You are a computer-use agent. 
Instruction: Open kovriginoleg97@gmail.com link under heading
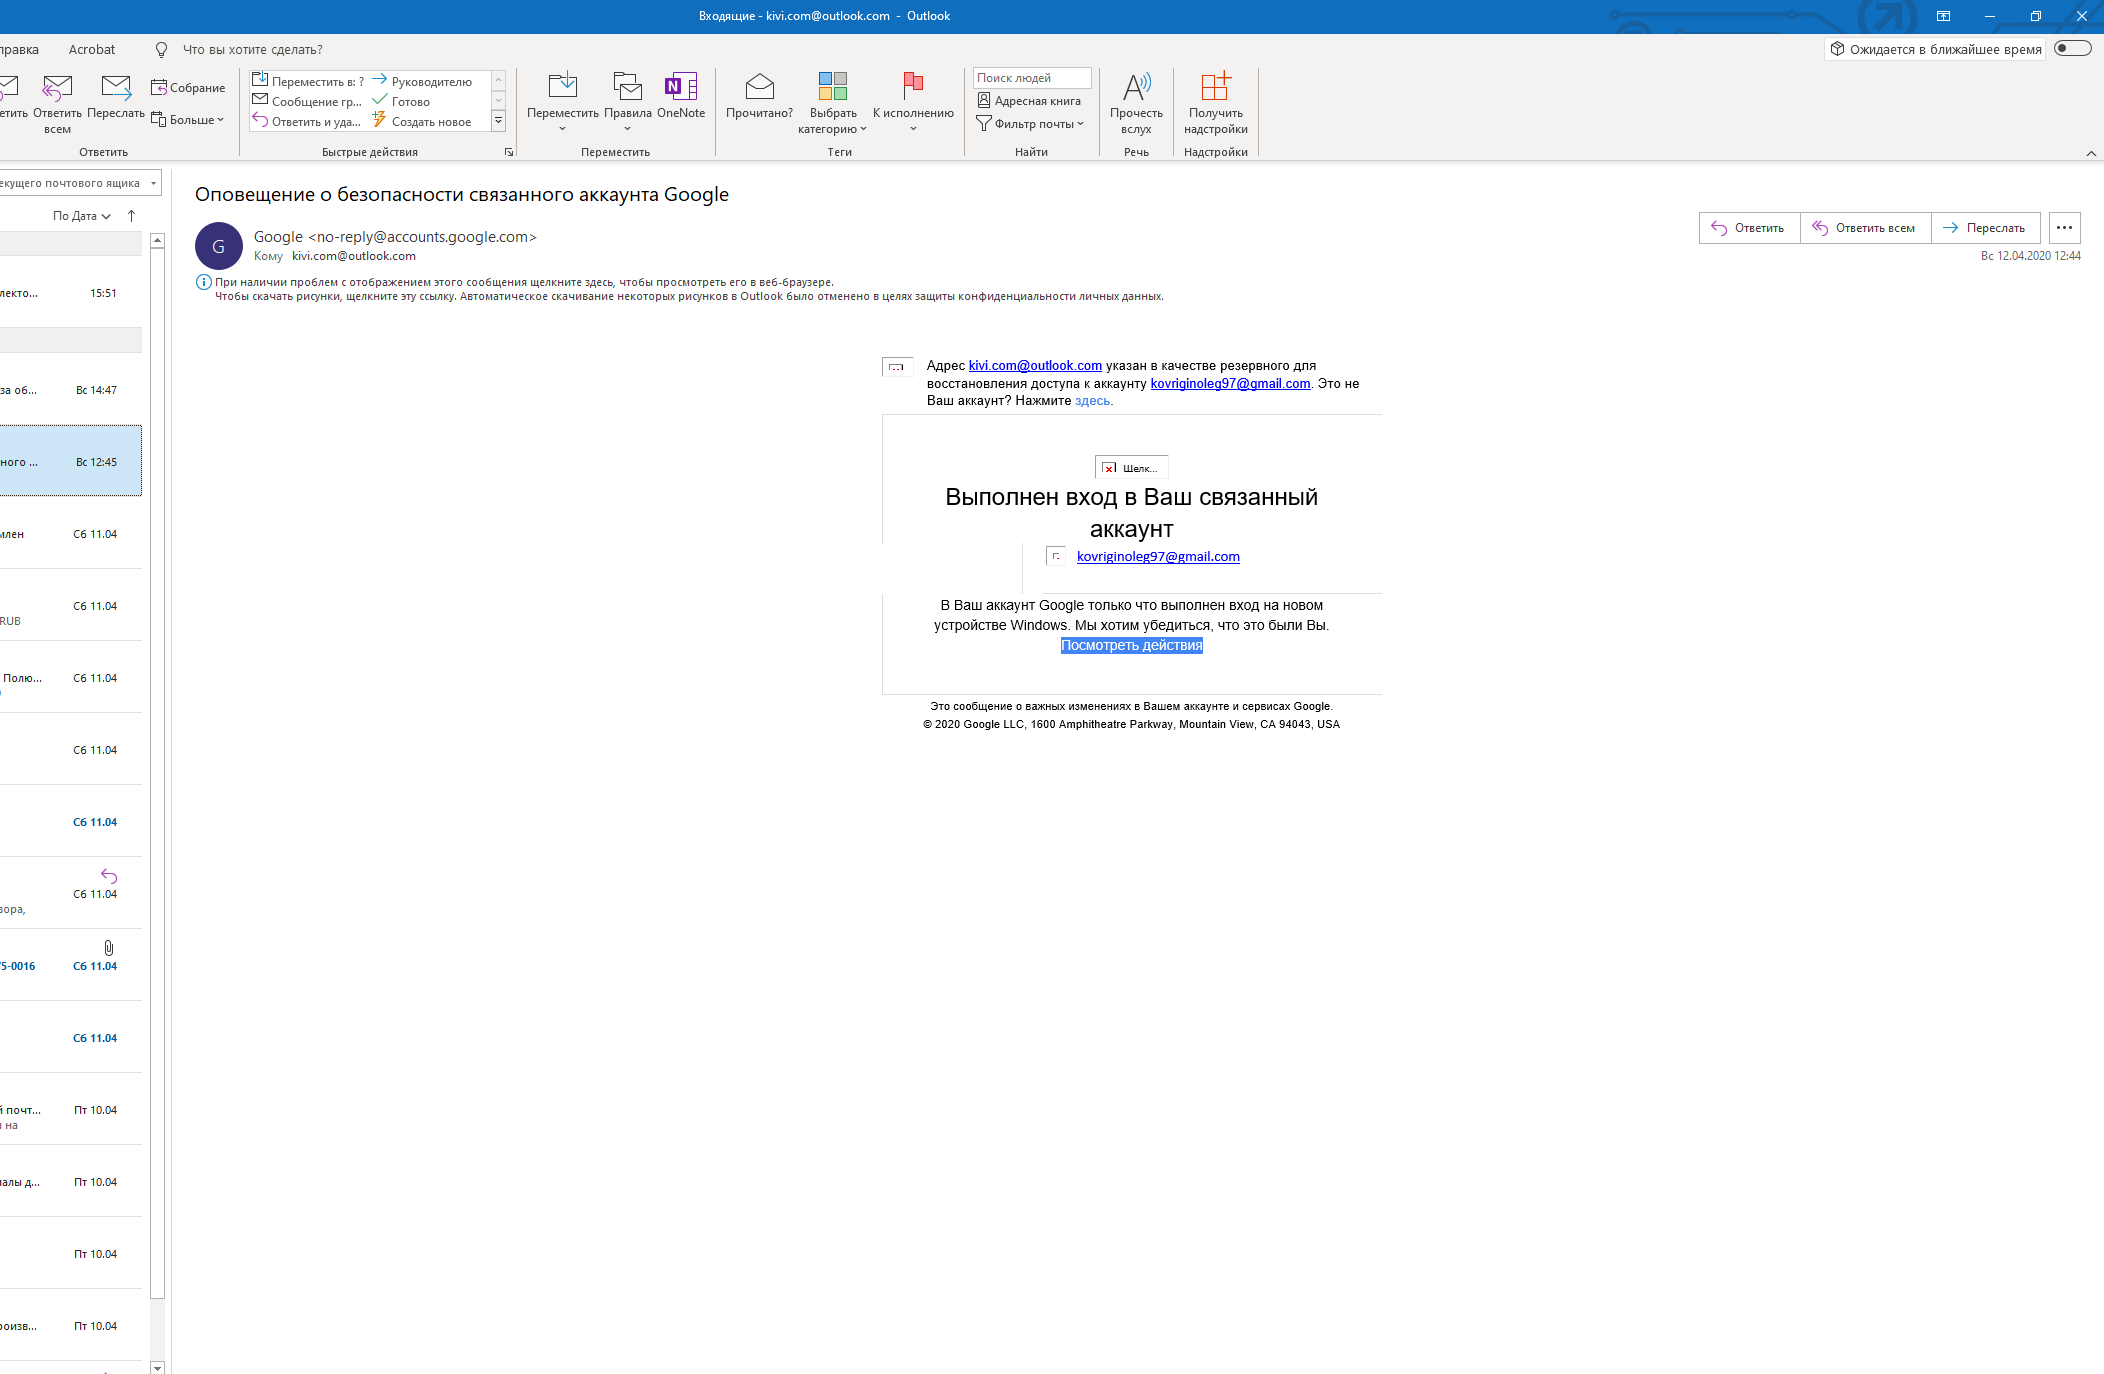1158,557
